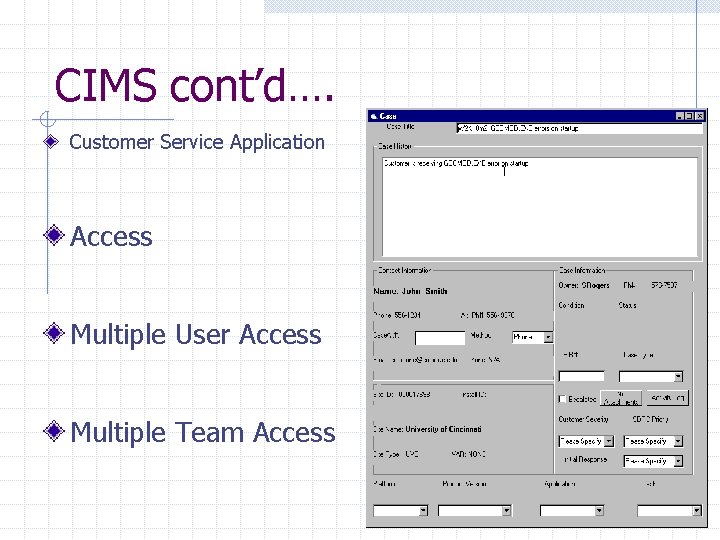Click the Multiple Team Access bullet text
This screenshot has height=540, width=720.
[x=203, y=432]
